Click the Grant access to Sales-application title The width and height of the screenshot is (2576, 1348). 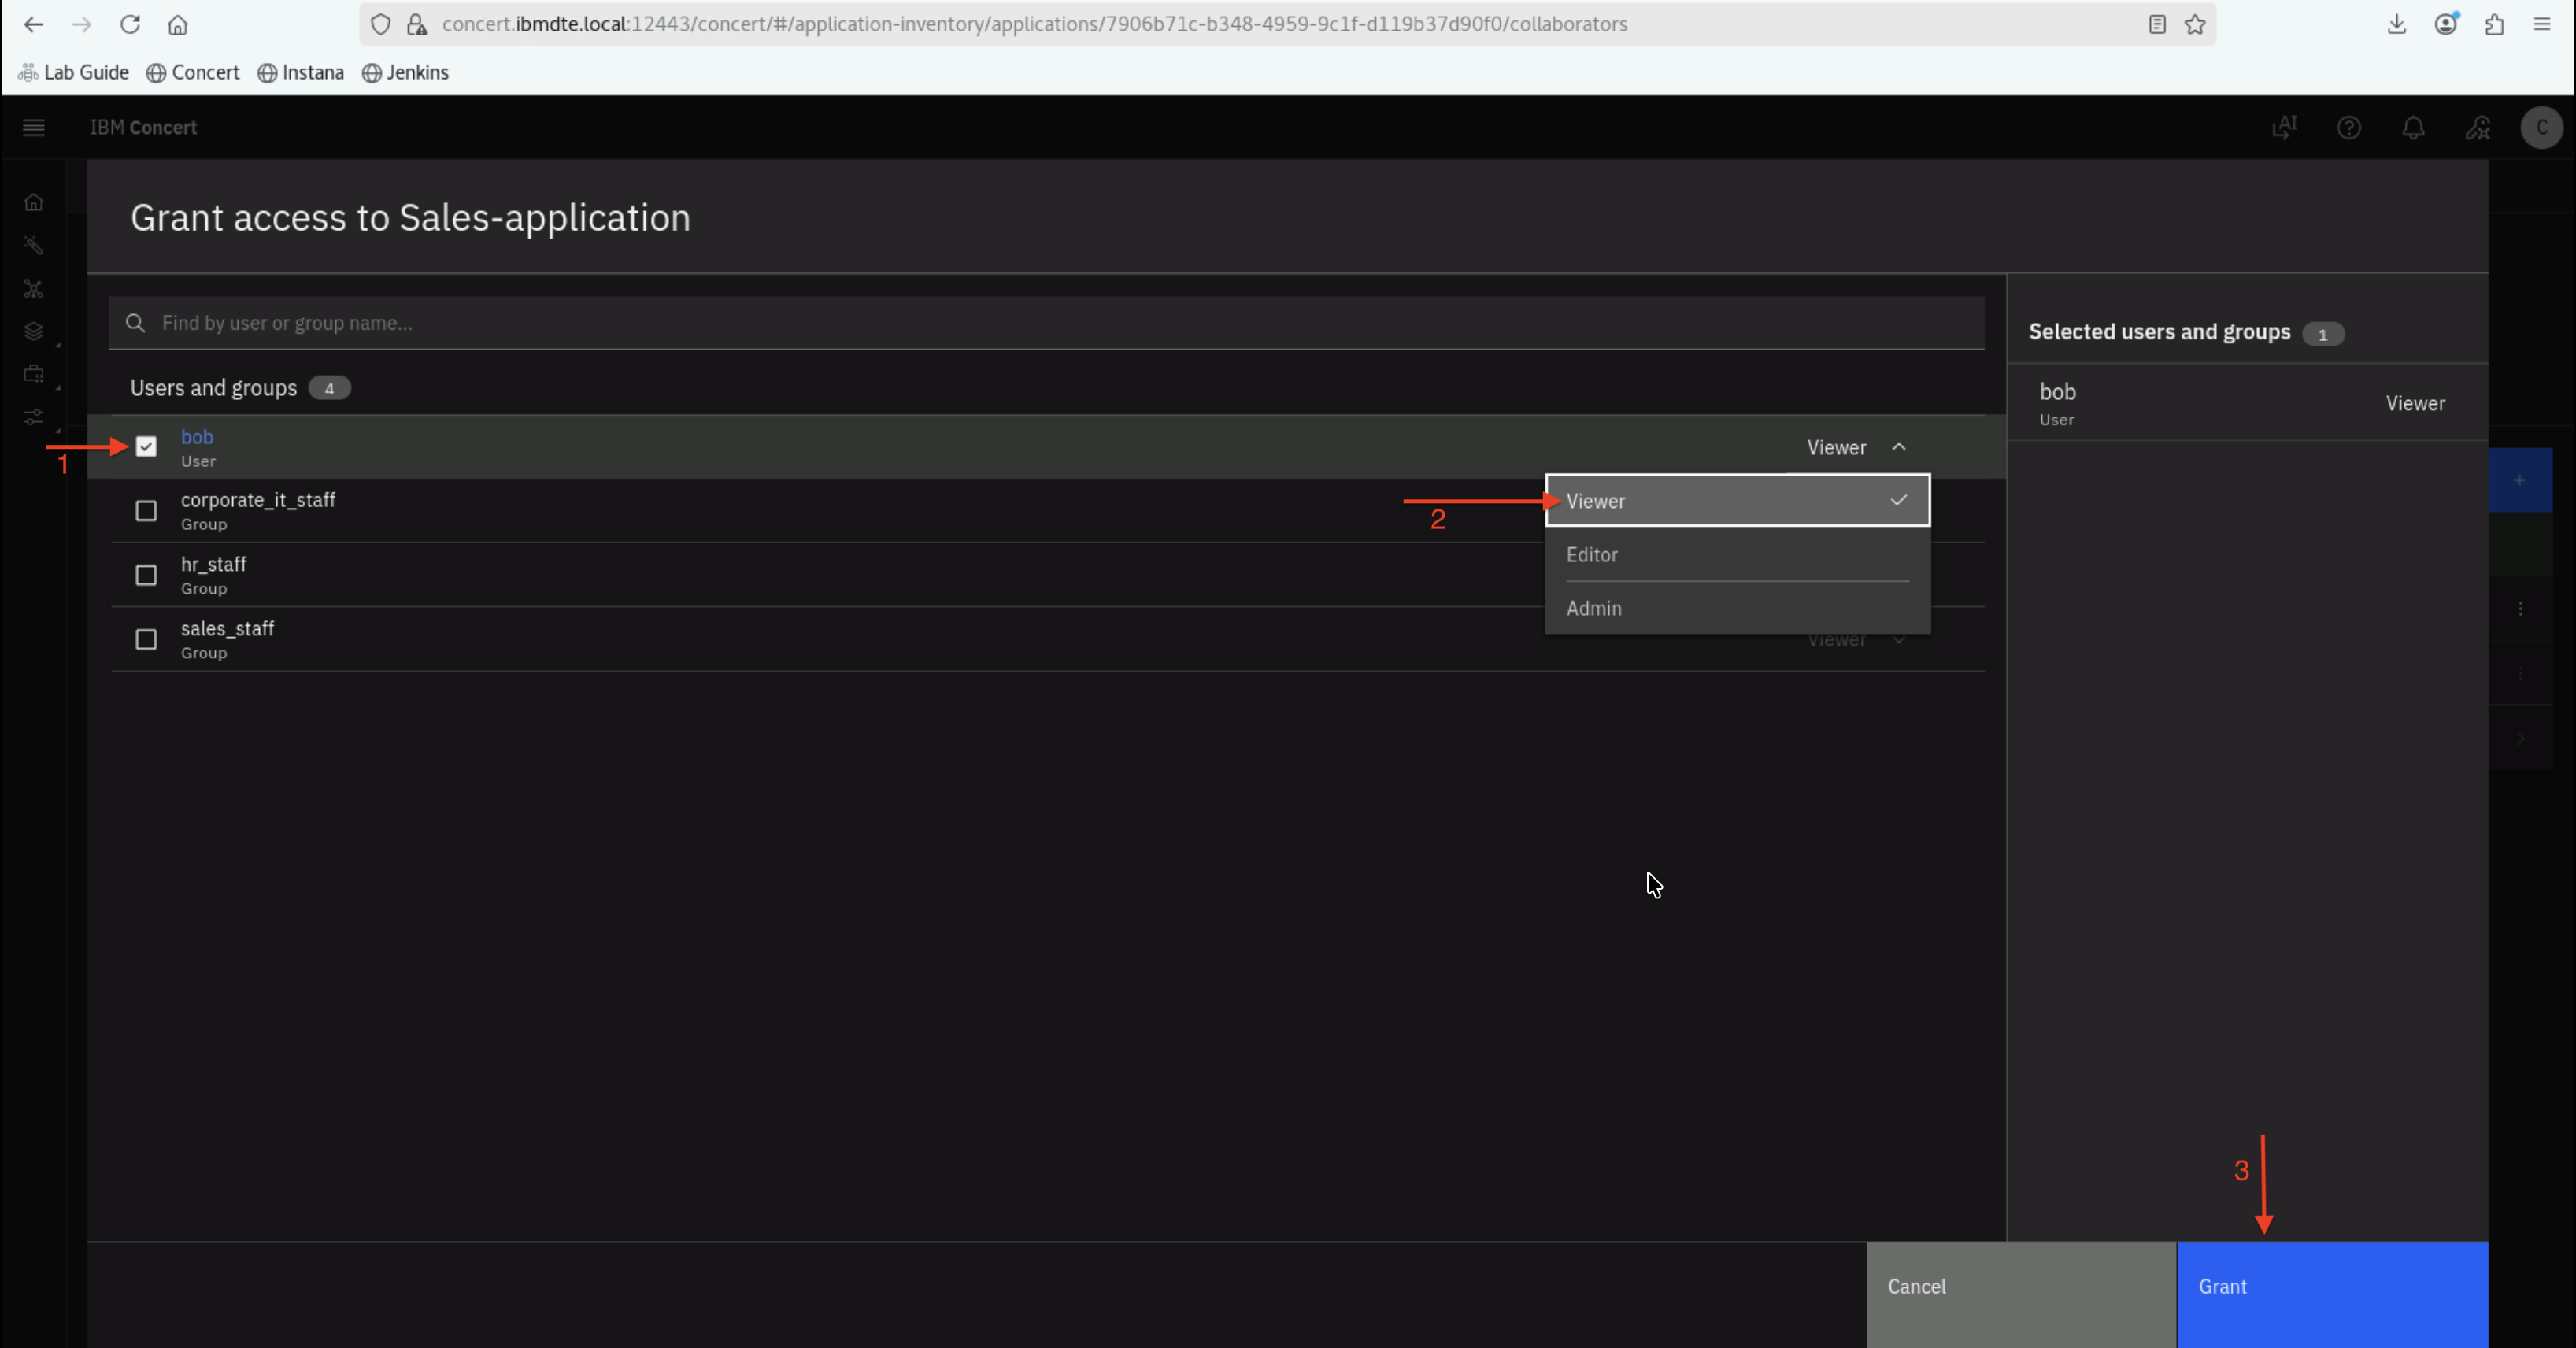click(x=410, y=218)
